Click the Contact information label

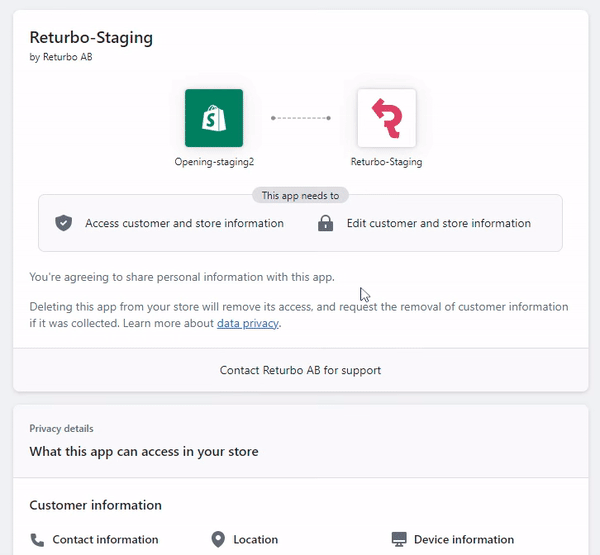click(x=105, y=540)
